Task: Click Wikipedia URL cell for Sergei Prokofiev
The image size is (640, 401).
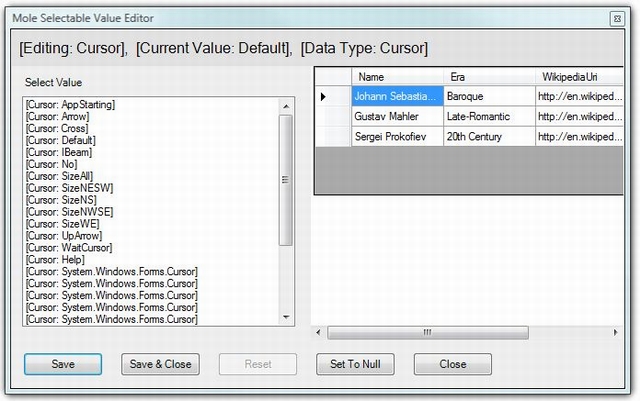Action: 580,136
